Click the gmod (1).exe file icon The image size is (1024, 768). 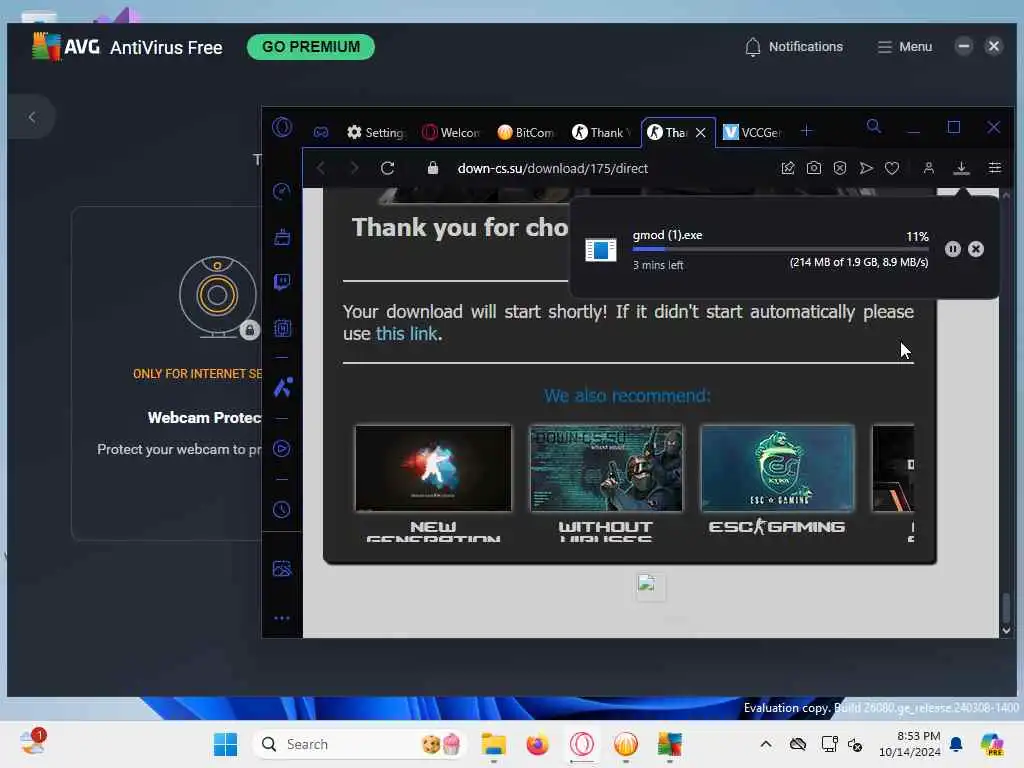601,249
